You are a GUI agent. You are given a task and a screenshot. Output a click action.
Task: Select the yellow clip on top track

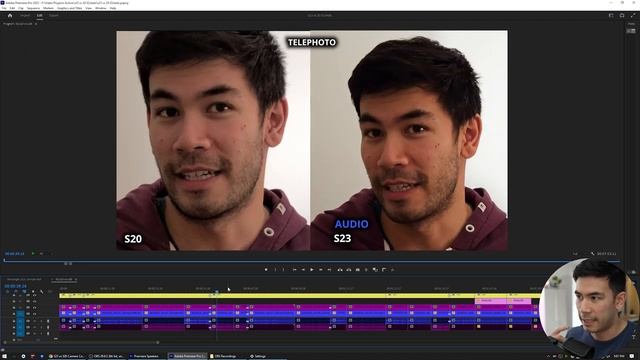coord(301,295)
